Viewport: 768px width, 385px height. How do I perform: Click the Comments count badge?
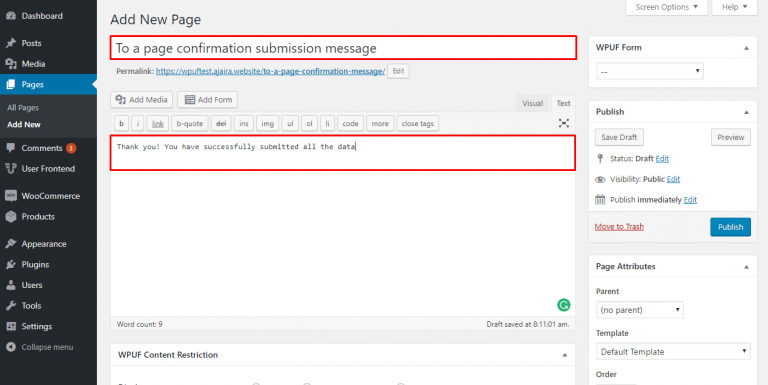[71, 148]
